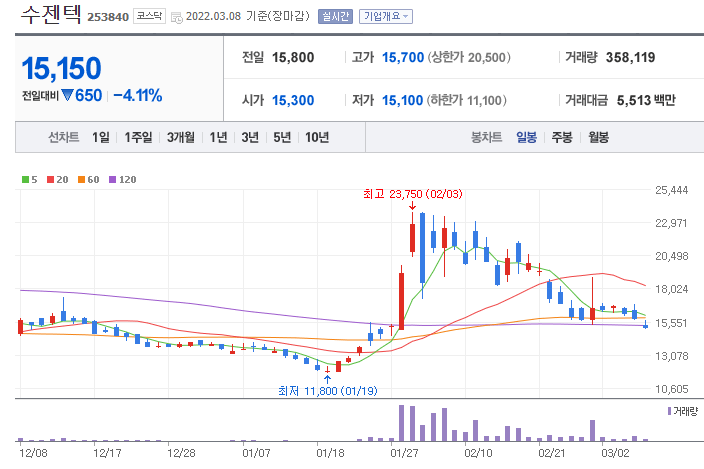Click the purple 120-day moving average swatch

113,180
